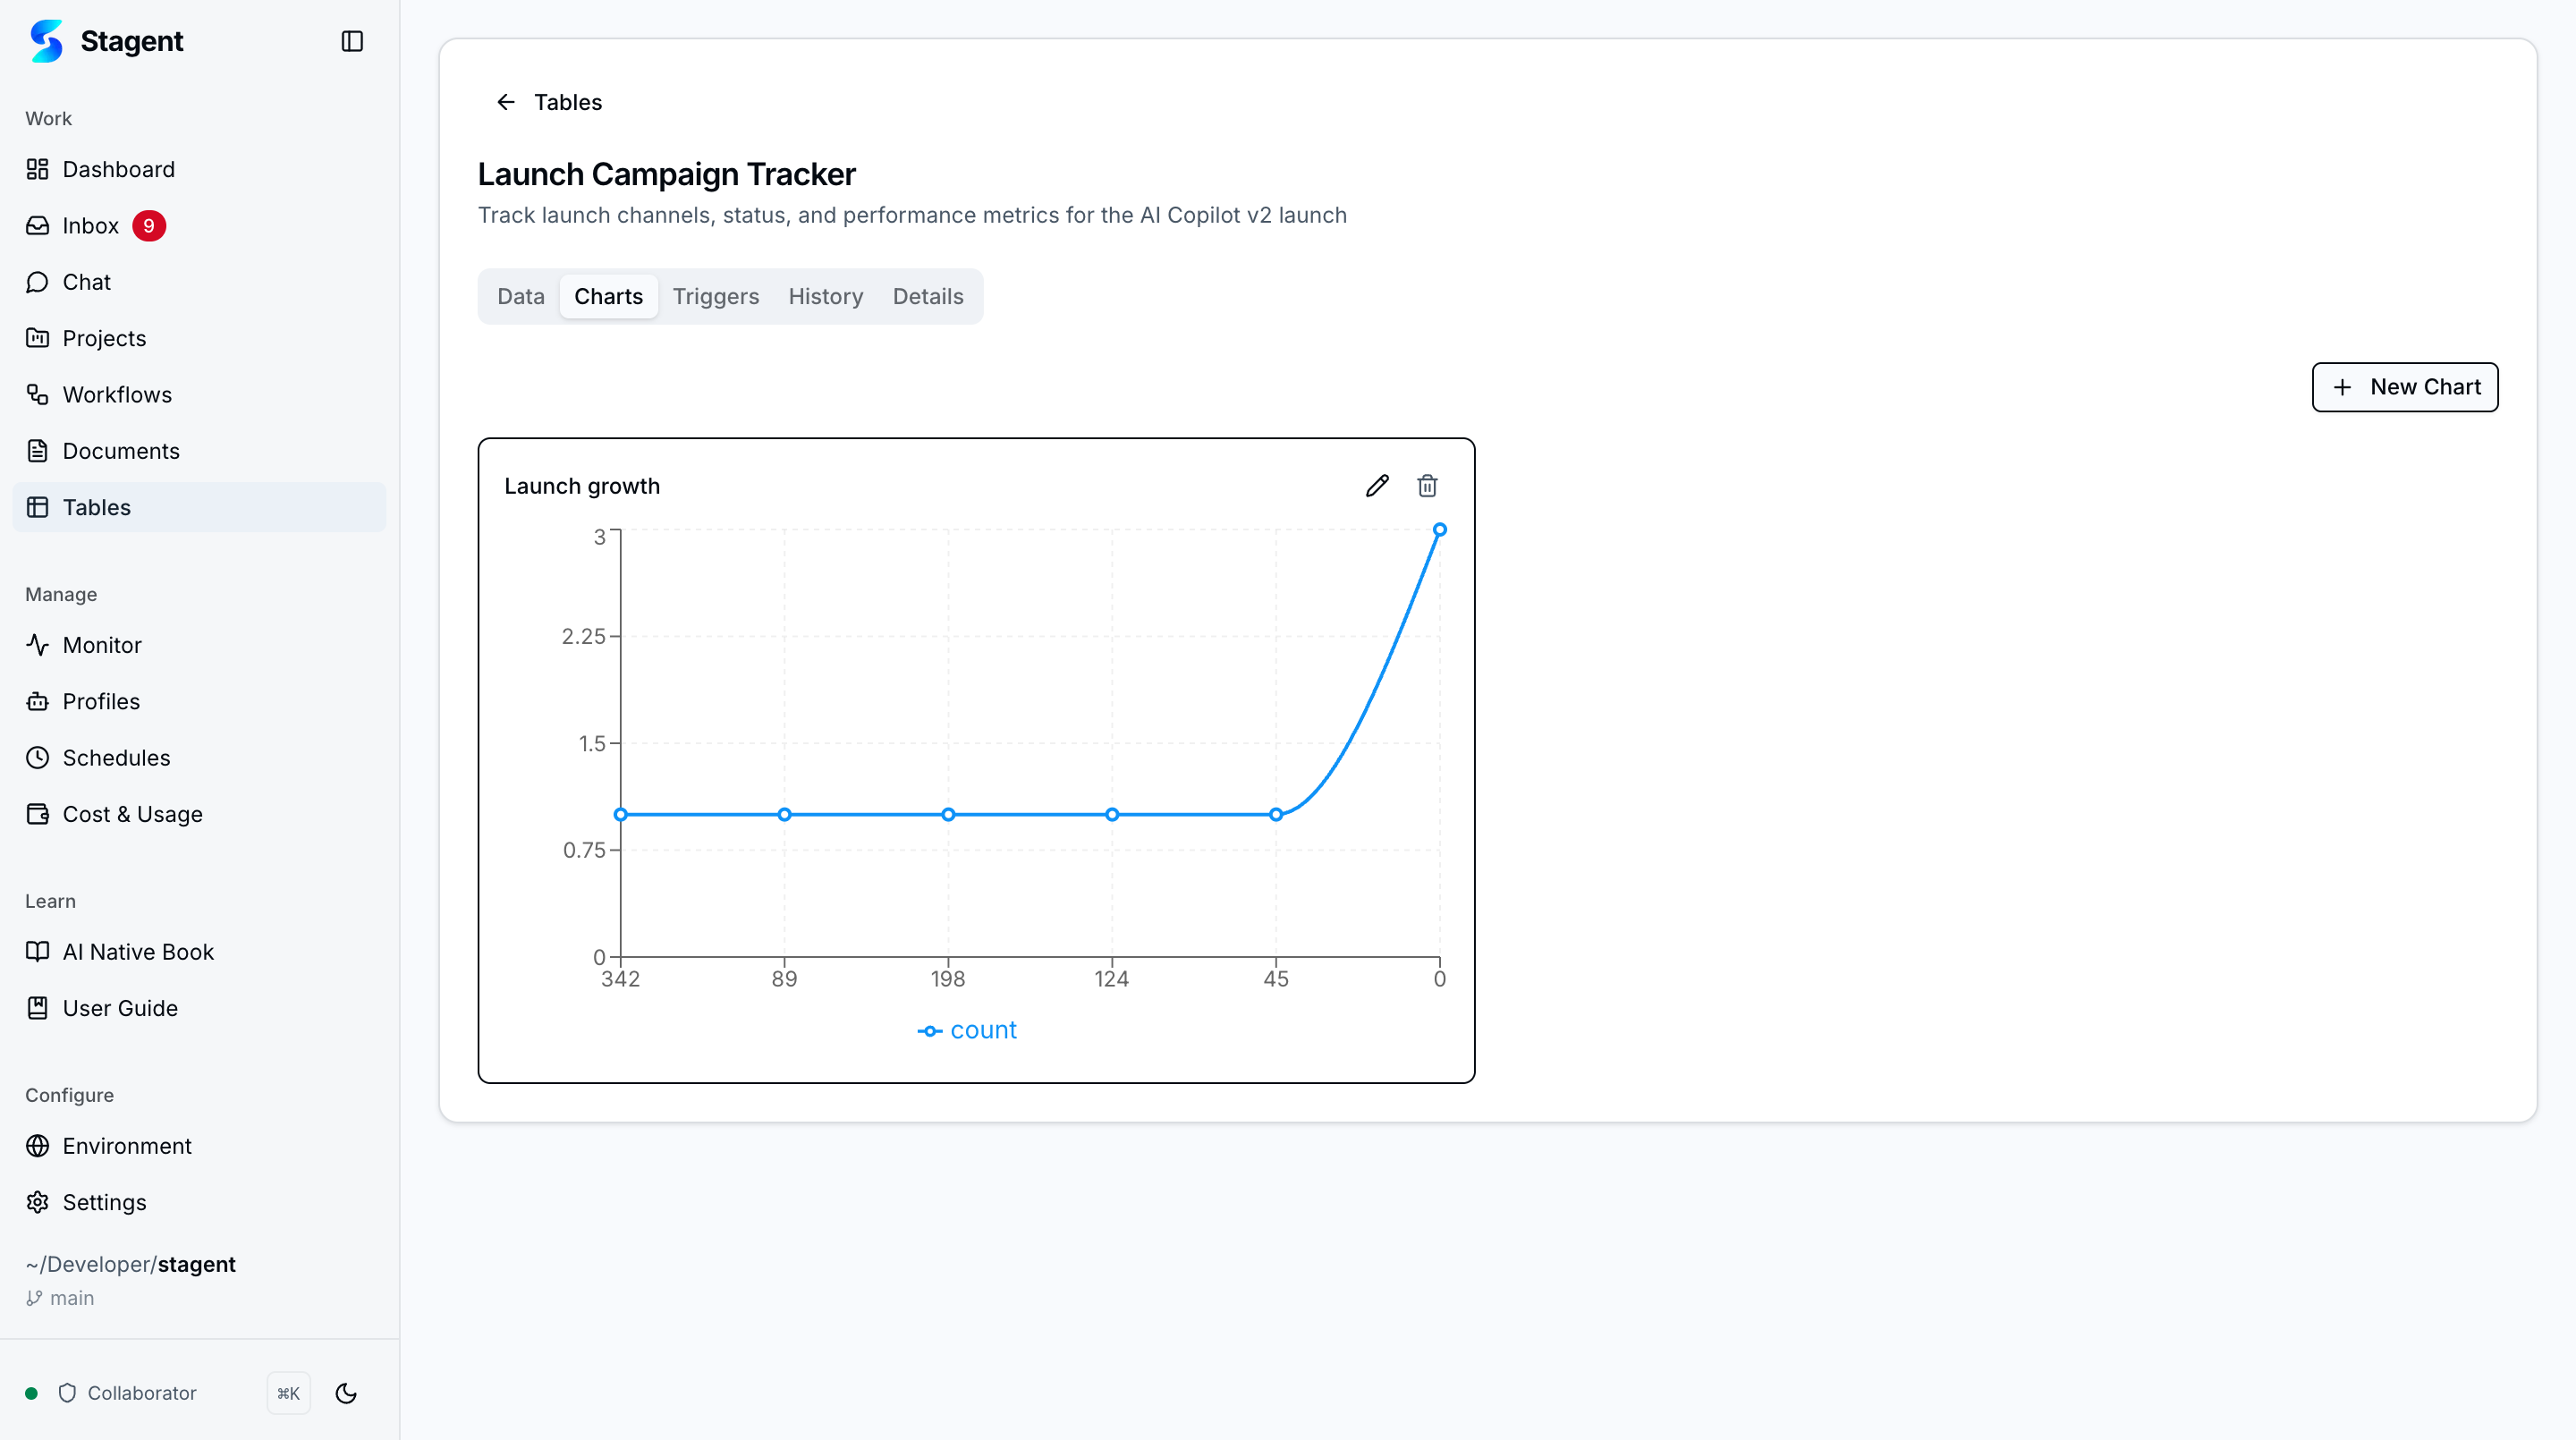Image resolution: width=2576 pixels, height=1440 pixels.
Task: Open Inbox showing 9 unread items
Action: click(91, 225)
